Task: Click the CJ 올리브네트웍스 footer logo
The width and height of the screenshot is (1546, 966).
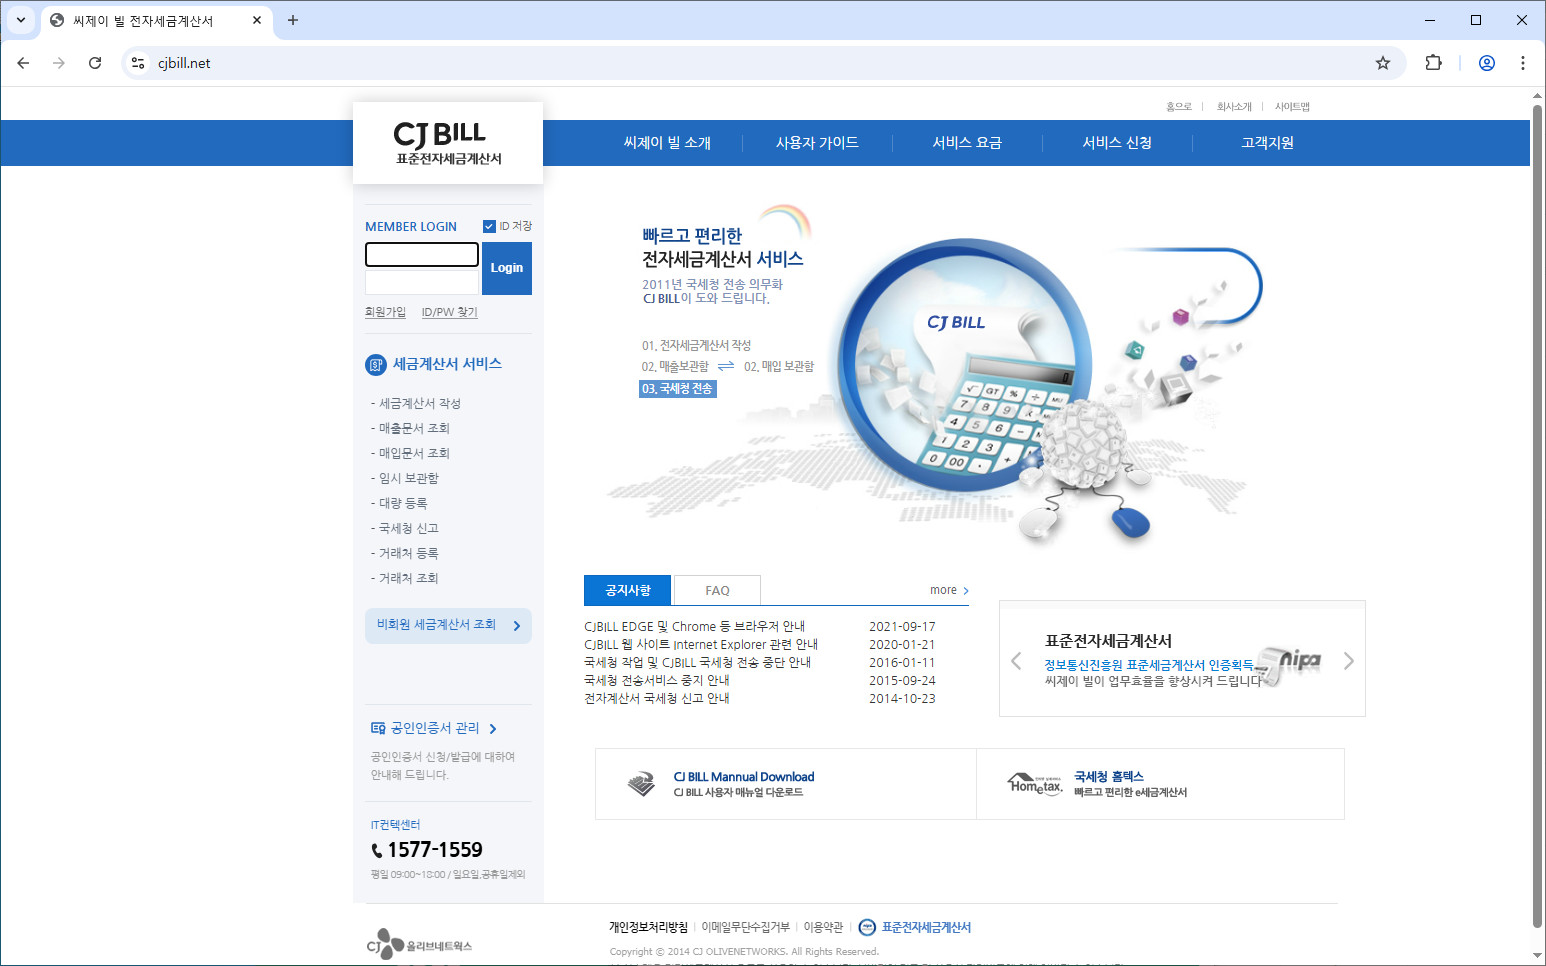Action: 419,943
